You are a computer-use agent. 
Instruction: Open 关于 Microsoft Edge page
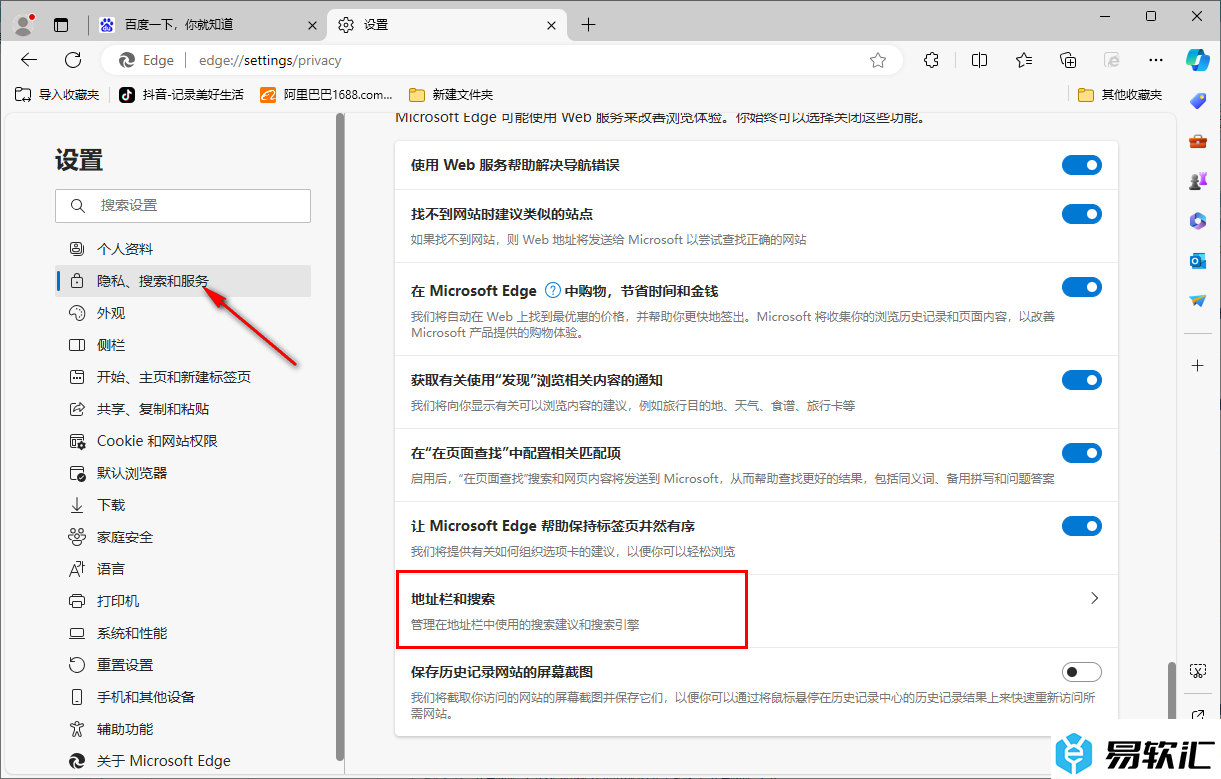(183, 761)
